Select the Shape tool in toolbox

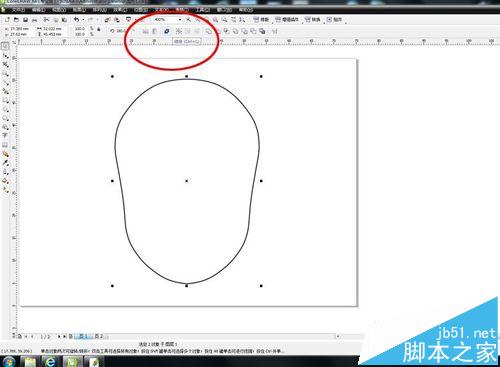click(x=5, y=55)
